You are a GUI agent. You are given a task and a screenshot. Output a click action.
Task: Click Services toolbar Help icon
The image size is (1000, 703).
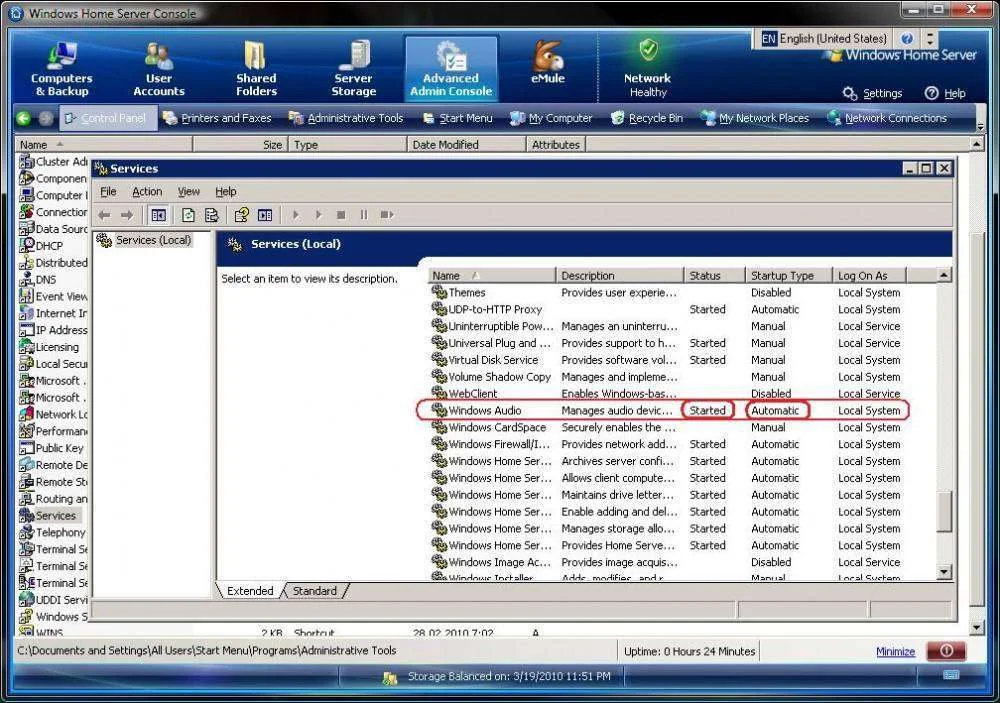point(241,216)
